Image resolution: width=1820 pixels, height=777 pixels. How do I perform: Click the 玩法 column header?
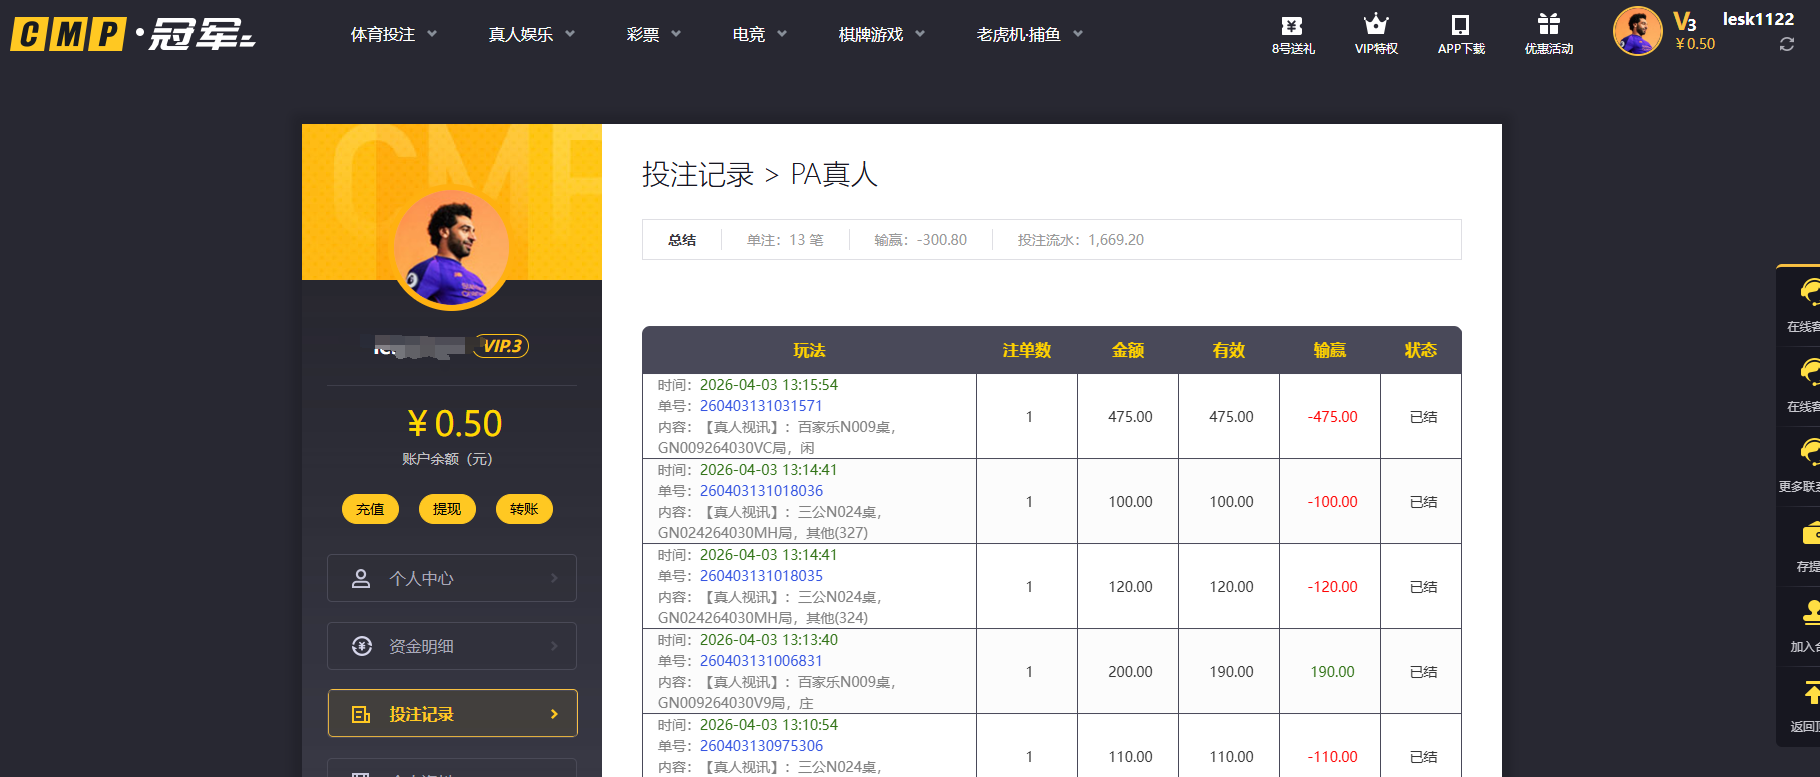coord(809,350)
